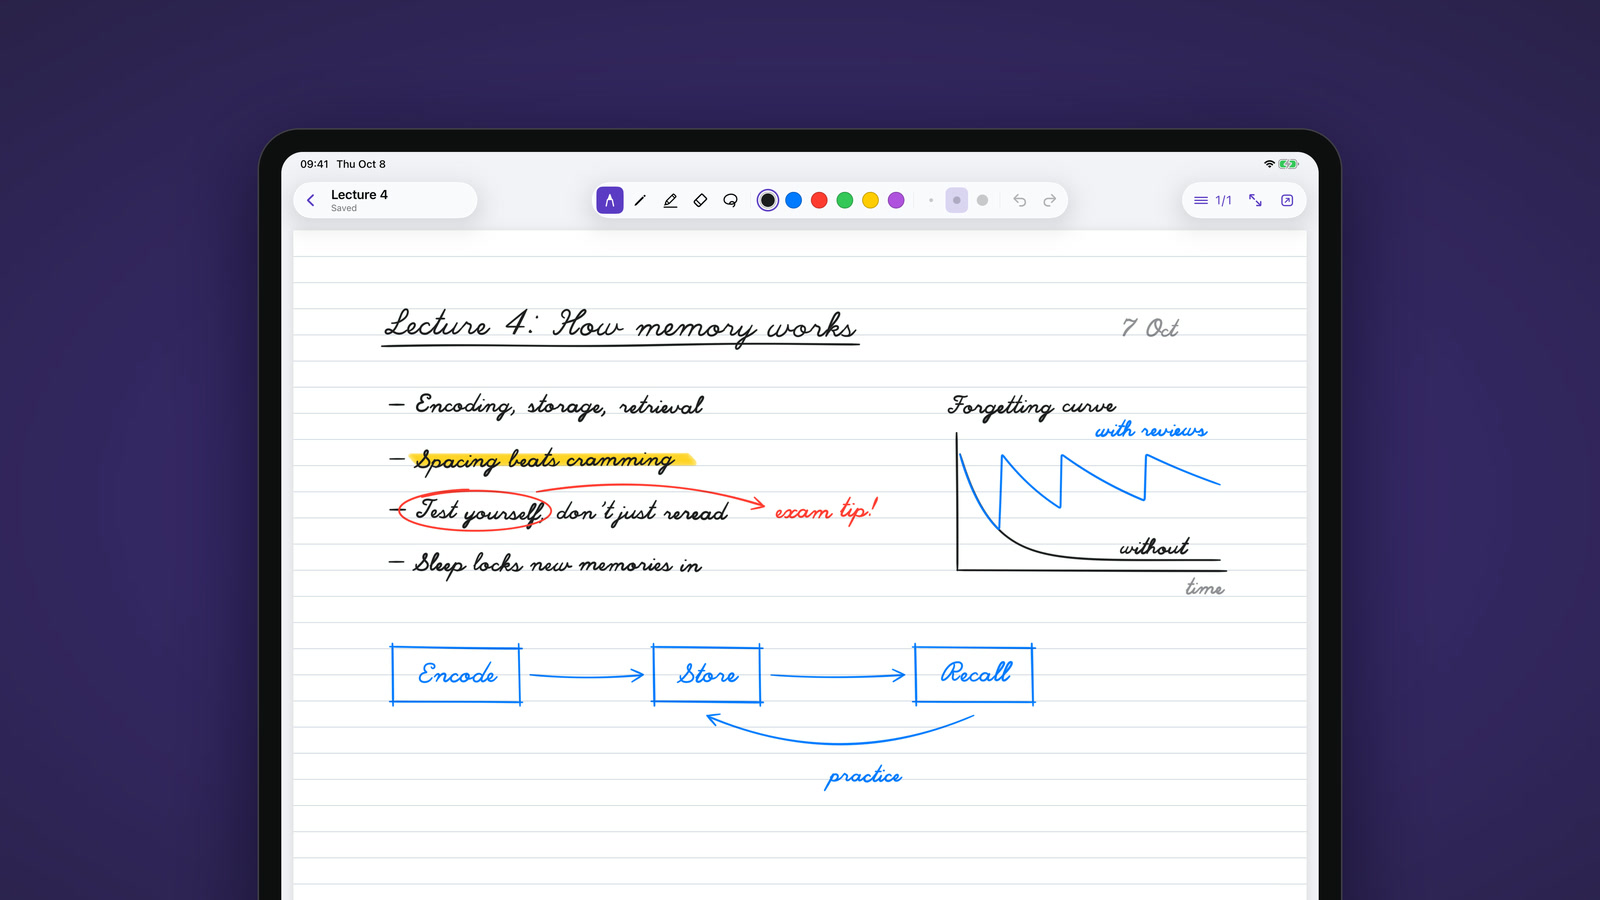Click the battery status icon
This screenshot has height=900, width=1600.
(x=1288, y=164)
